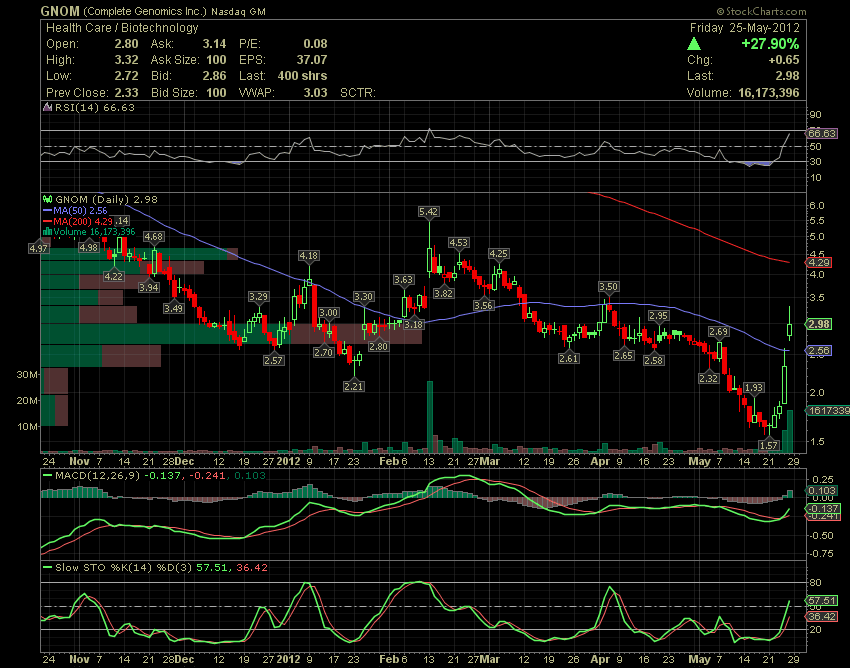The height and width of the screenshot is (668, 850).
Task: Click the GNOM ticker symbol title
Action: pos(60,11)
